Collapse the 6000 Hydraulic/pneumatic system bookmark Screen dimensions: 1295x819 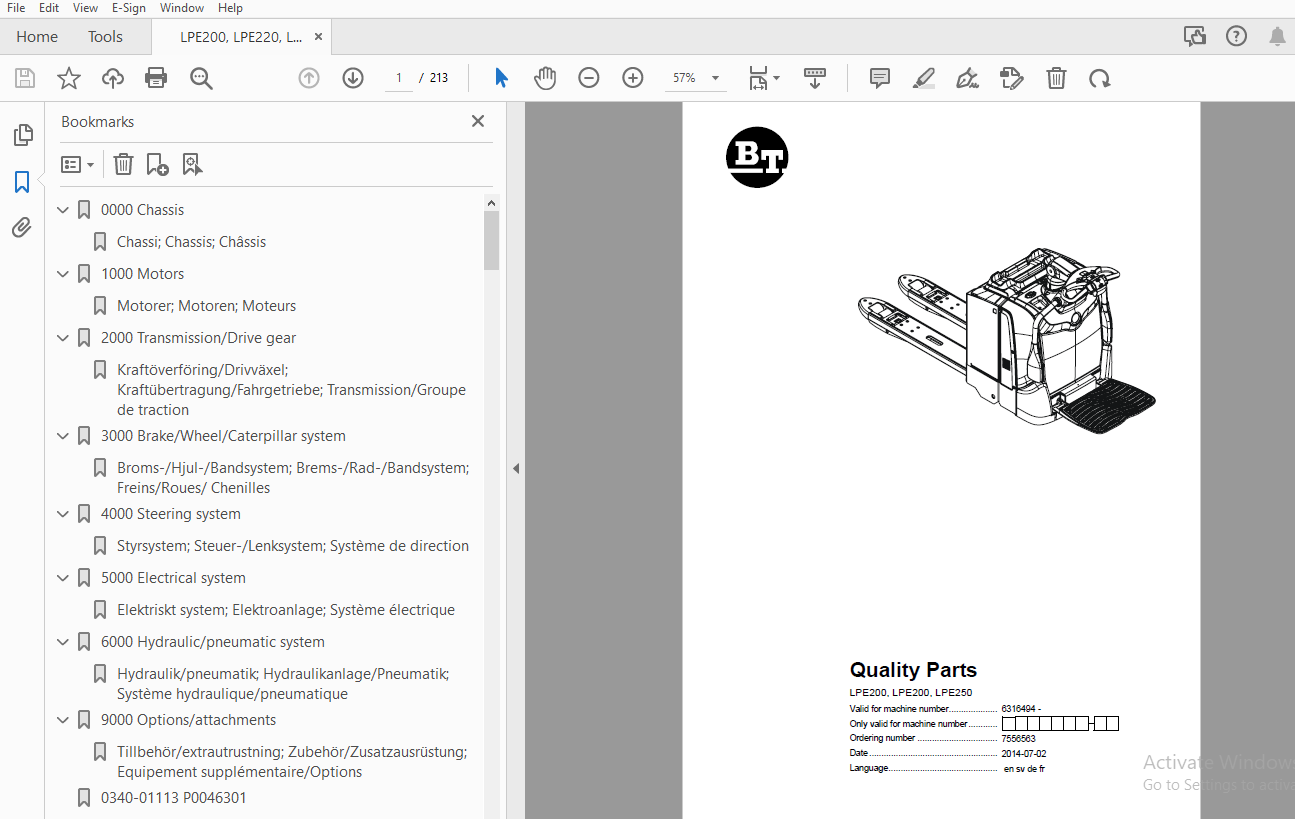pyautogui.click(x=63, y=642)
